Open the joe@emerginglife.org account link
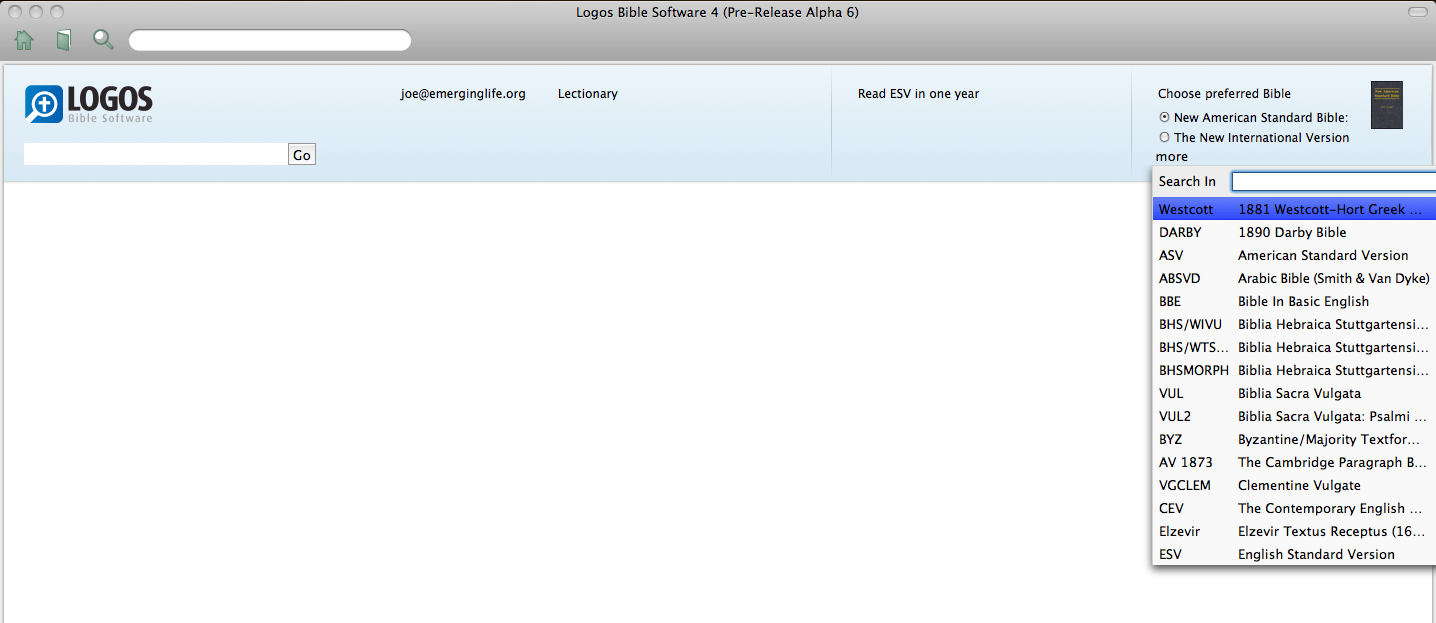The height and width of the screenshot is (623, 1436). [463, 94]
